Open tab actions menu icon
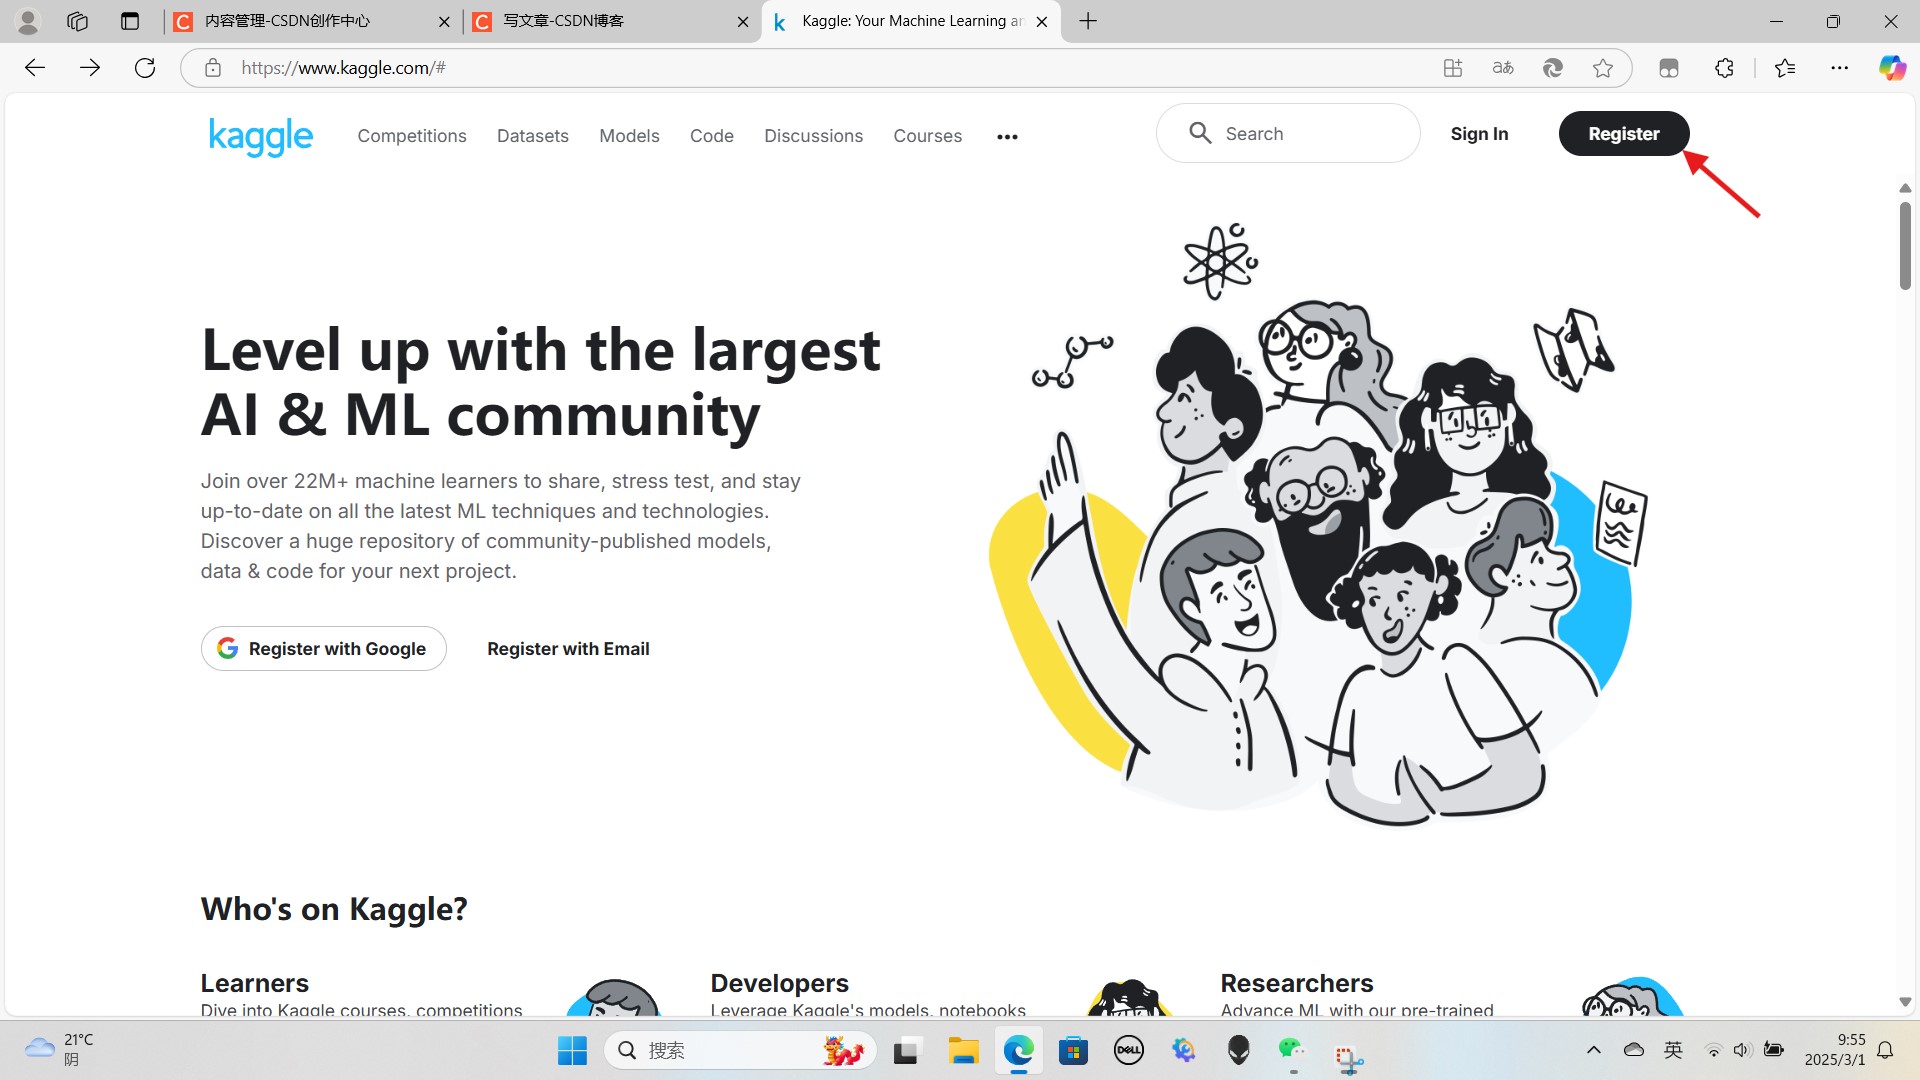 pyautogui.click(x=130, y=21)
